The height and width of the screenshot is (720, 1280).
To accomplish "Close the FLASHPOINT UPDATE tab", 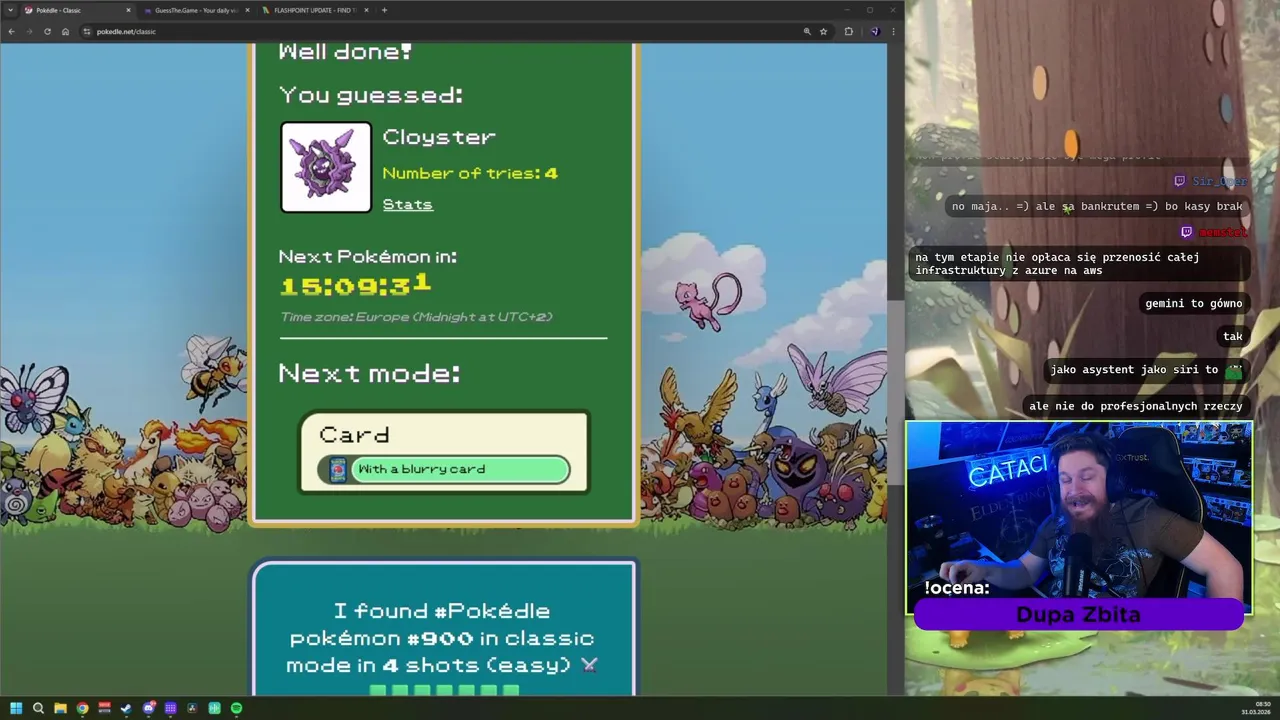I will coord(366,10).
